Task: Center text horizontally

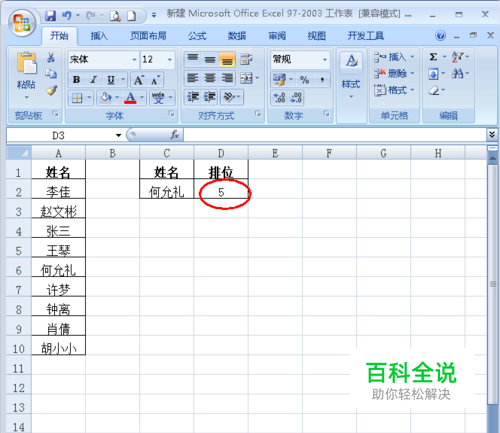Action: 210,78
